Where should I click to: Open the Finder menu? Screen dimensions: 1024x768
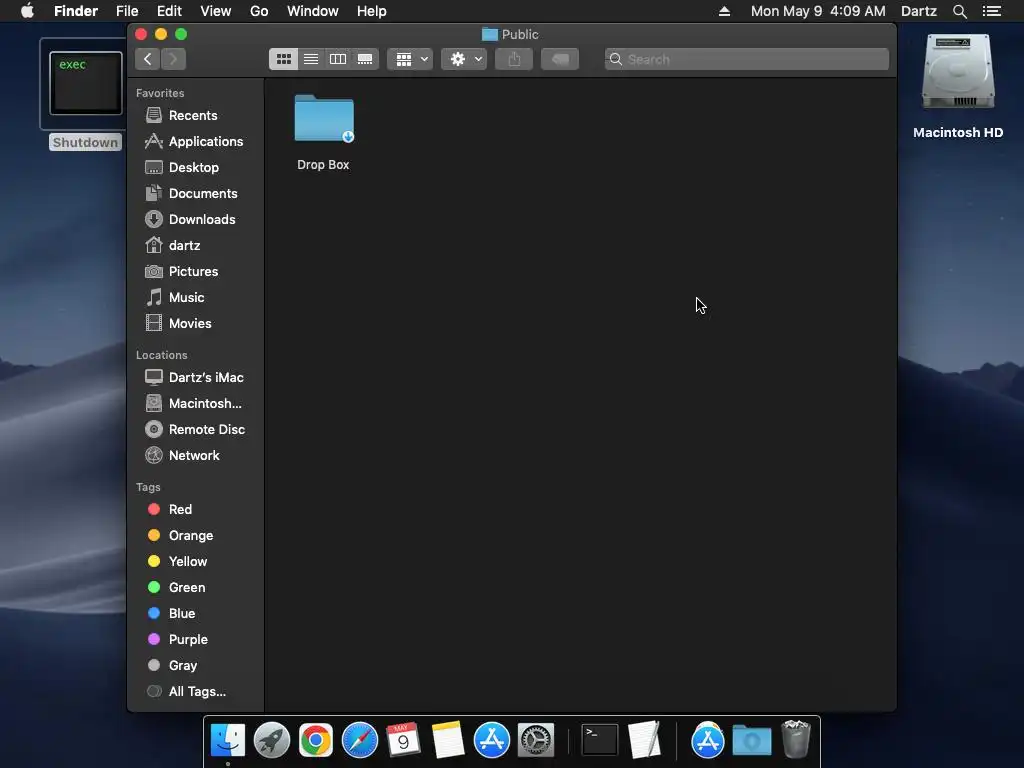(76, 11)
